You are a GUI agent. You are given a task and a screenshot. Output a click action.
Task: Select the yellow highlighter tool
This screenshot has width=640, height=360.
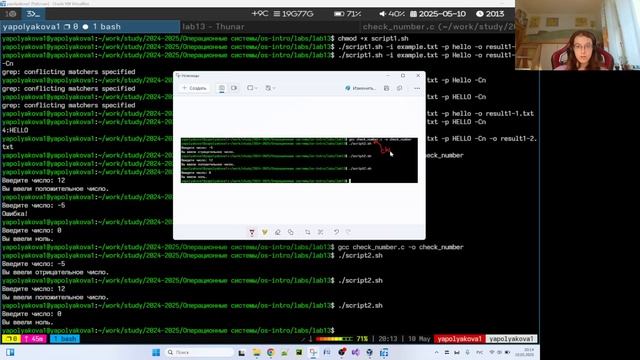(265, 232)
